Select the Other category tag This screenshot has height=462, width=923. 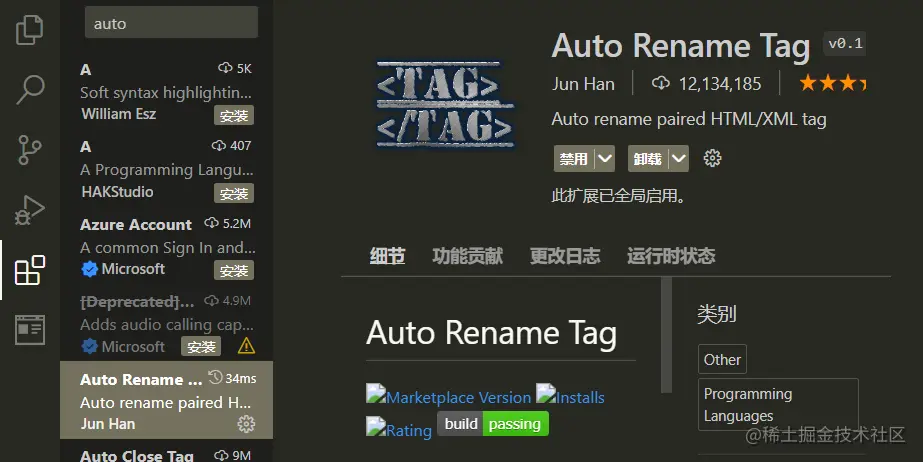[722, 360]
